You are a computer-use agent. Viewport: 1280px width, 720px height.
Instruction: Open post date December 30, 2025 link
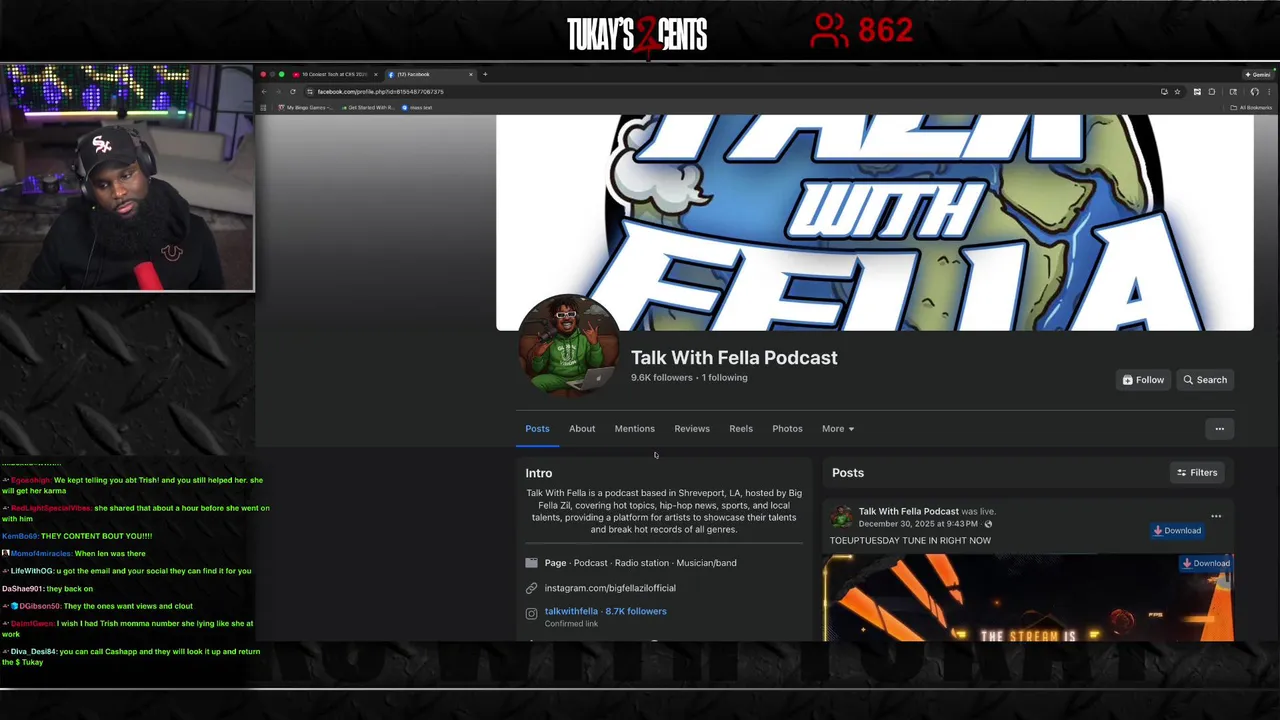(918, 524)
